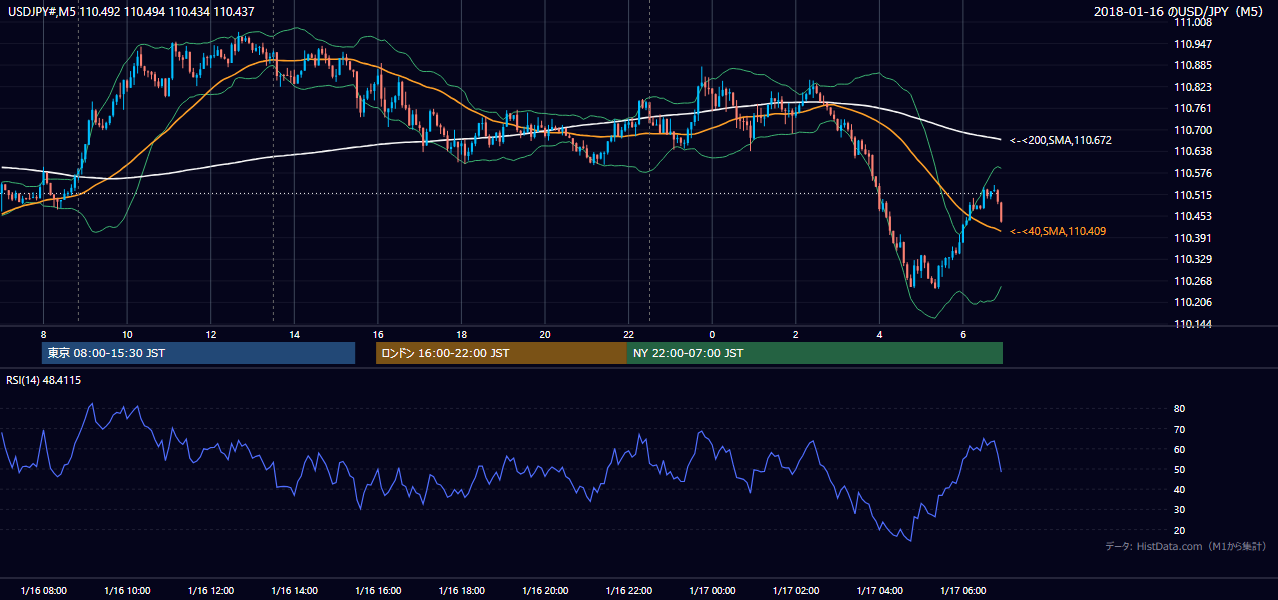Click hour label 22 under the price chart
This screenshot has height=600, width=1278.
coord(629,334)
